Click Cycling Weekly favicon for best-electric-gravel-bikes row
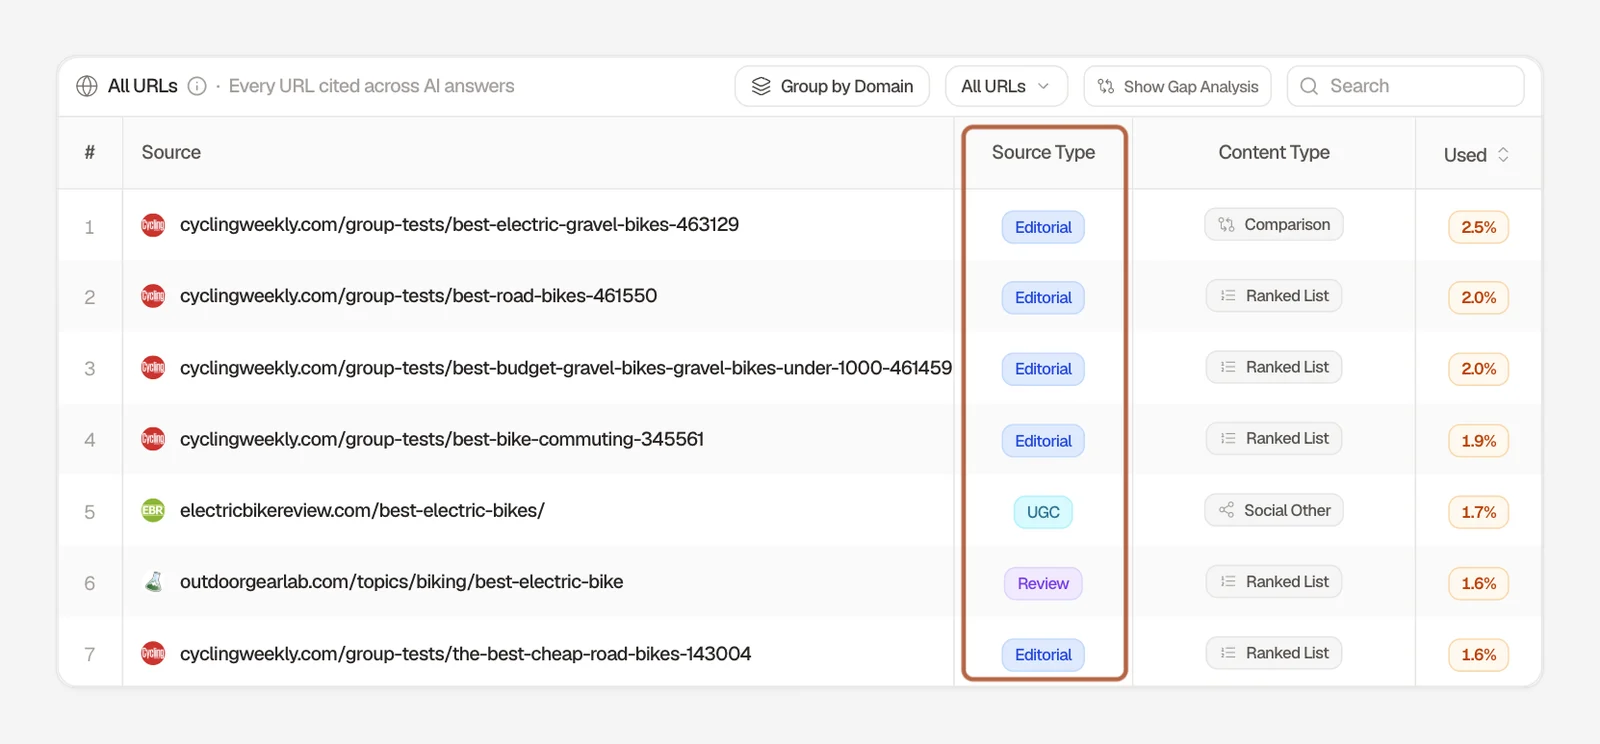The width and height of the screenshot is (1600, 744). 153,225
